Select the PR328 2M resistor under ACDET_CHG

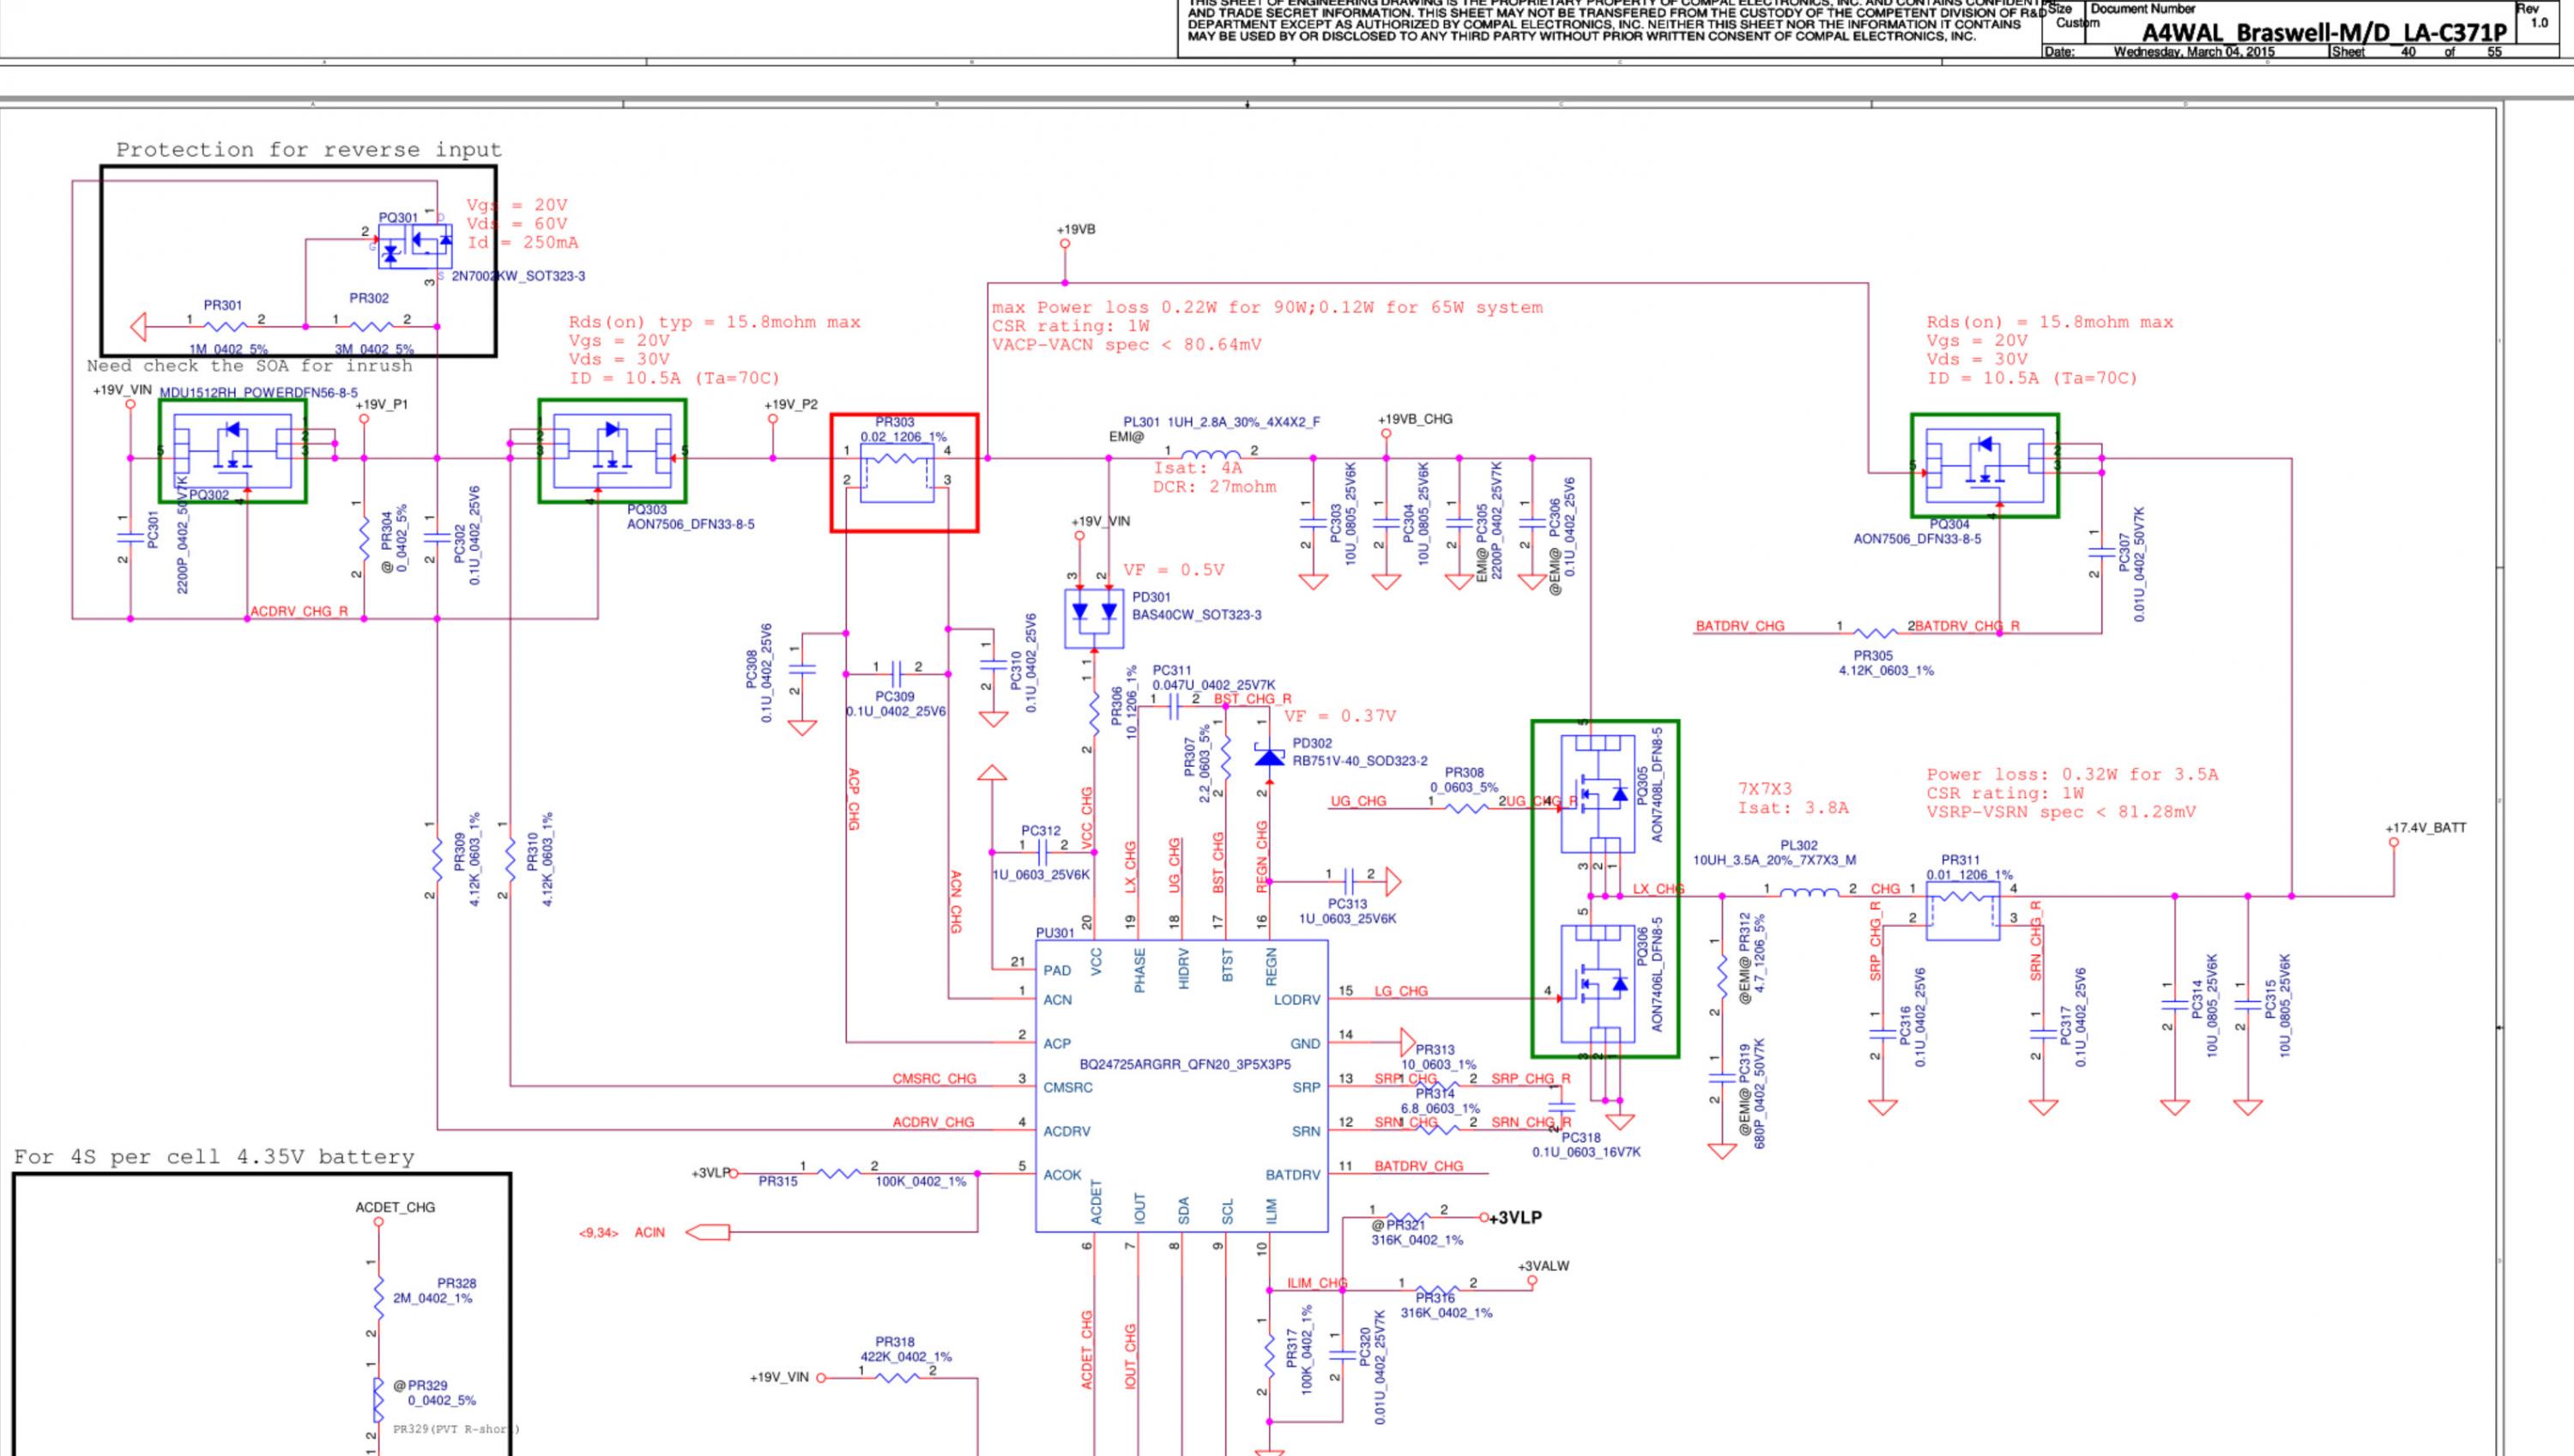click(x=379, y=1297)
